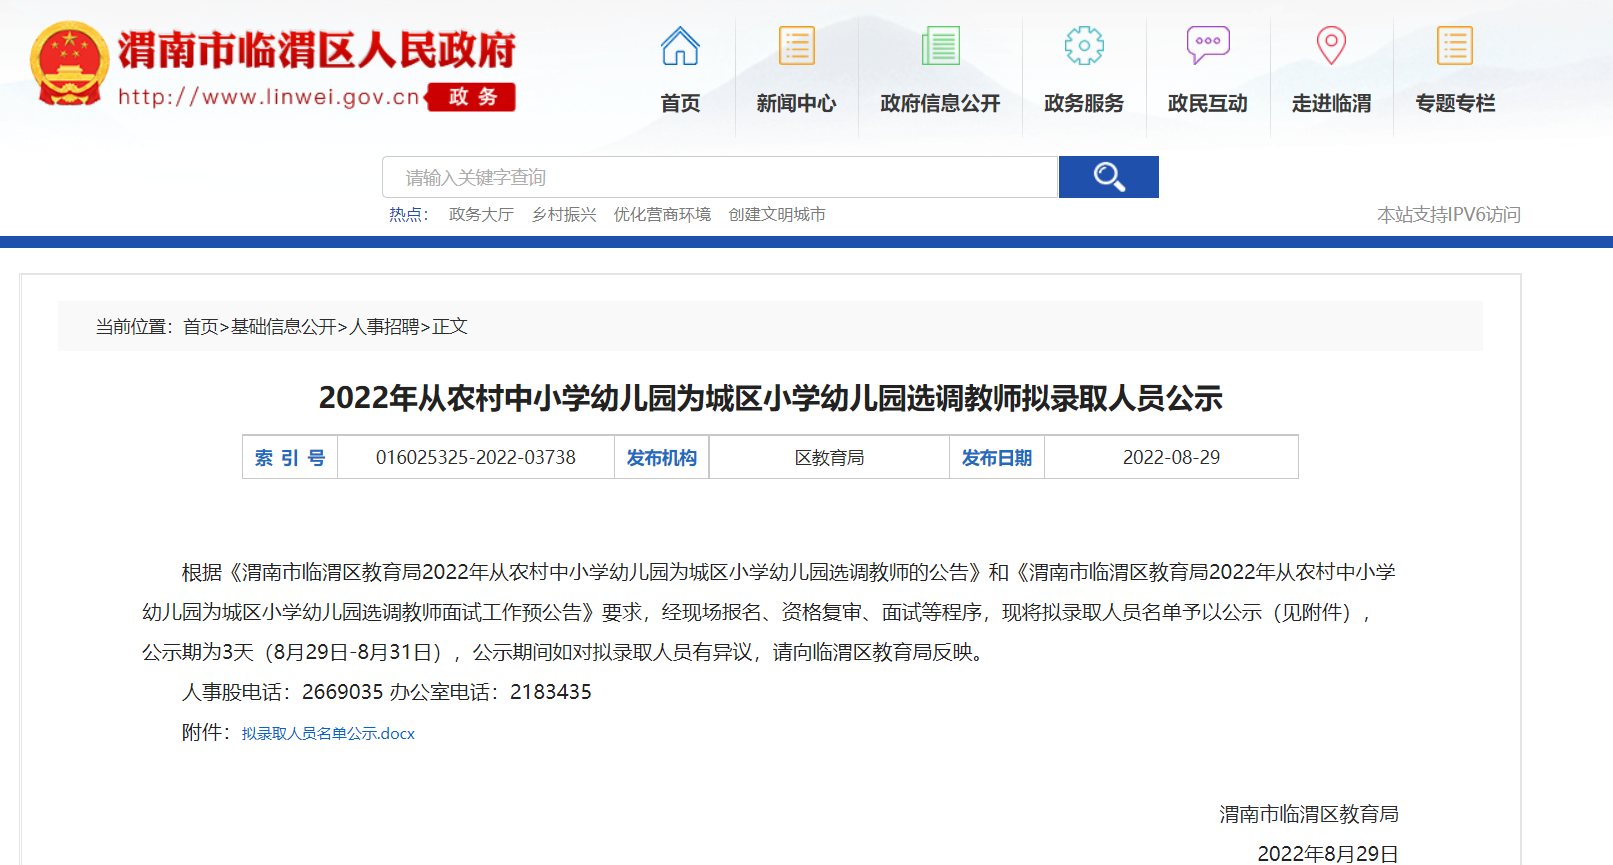Screen dimensions: 1613x865
Task: Click the green government information disclosure icon
Action: 940,46
